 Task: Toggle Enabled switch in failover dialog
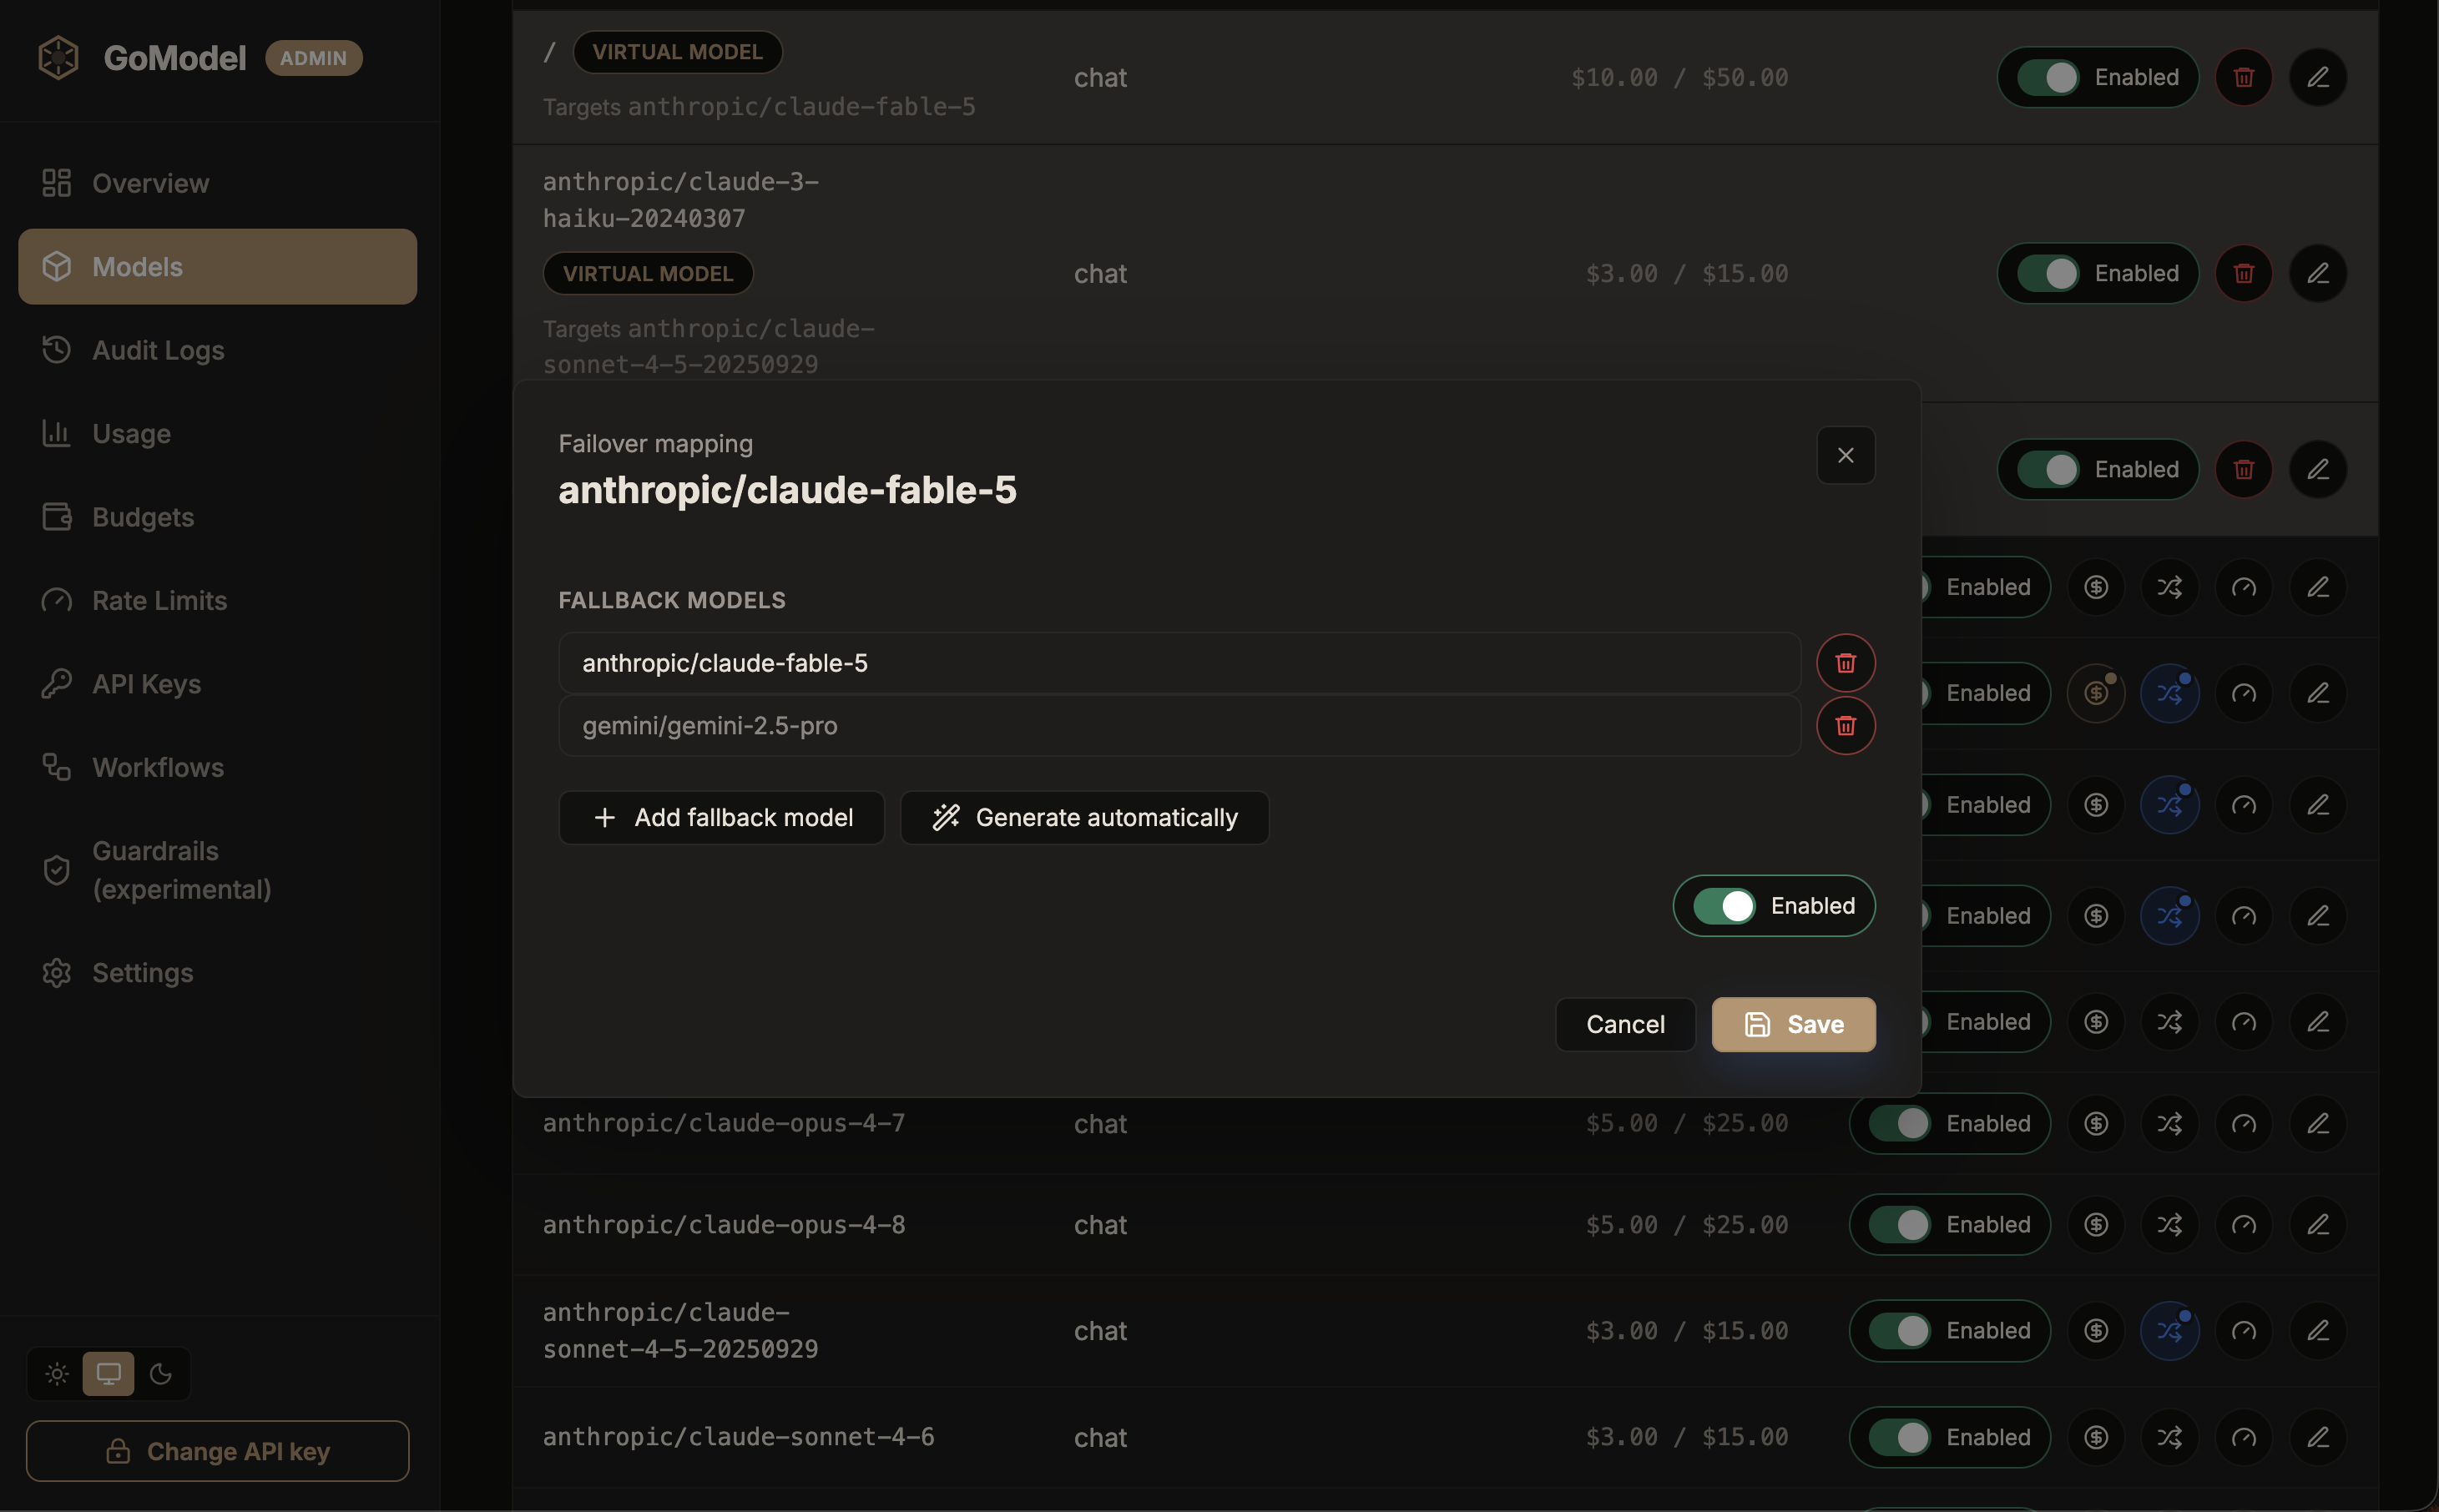pyautogui.click(x=1773, y=906)
